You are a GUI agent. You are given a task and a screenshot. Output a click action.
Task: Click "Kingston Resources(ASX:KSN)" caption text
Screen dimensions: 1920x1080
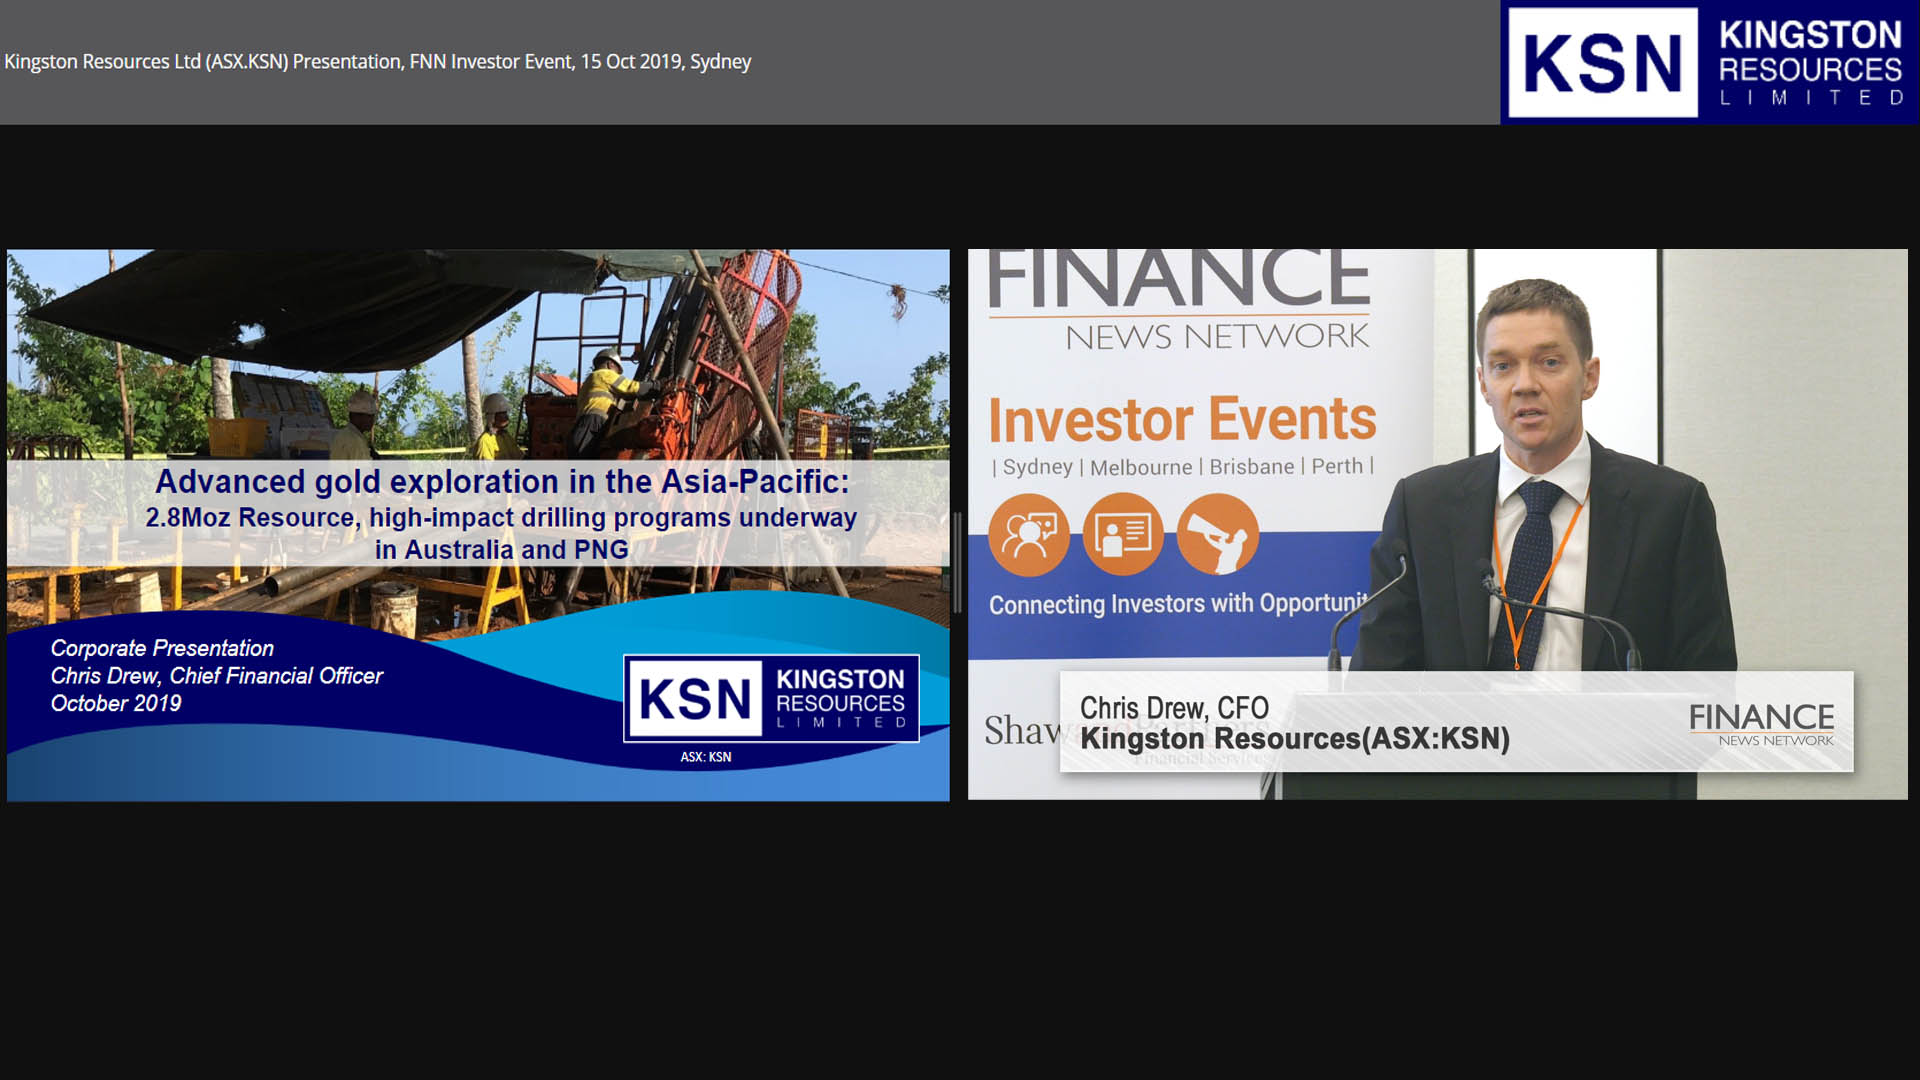pyautogui.click(x=1295, y=739)
